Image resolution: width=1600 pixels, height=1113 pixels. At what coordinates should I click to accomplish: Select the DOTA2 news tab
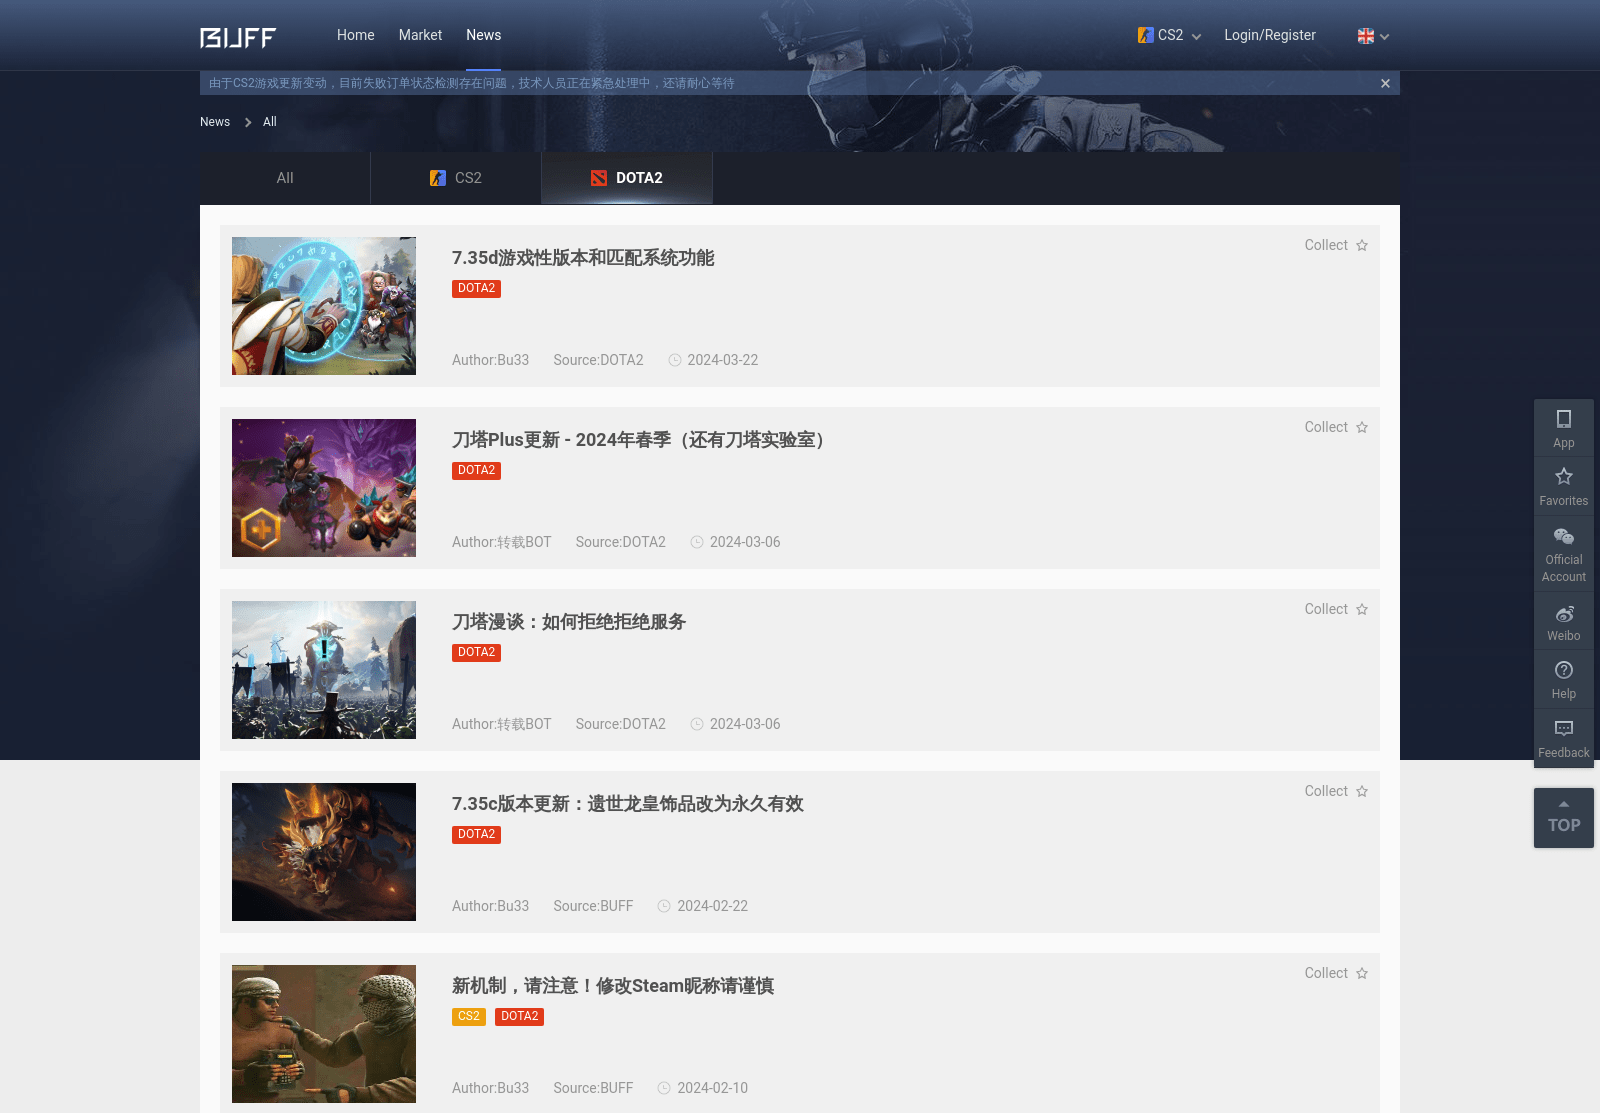click(627, 178)
